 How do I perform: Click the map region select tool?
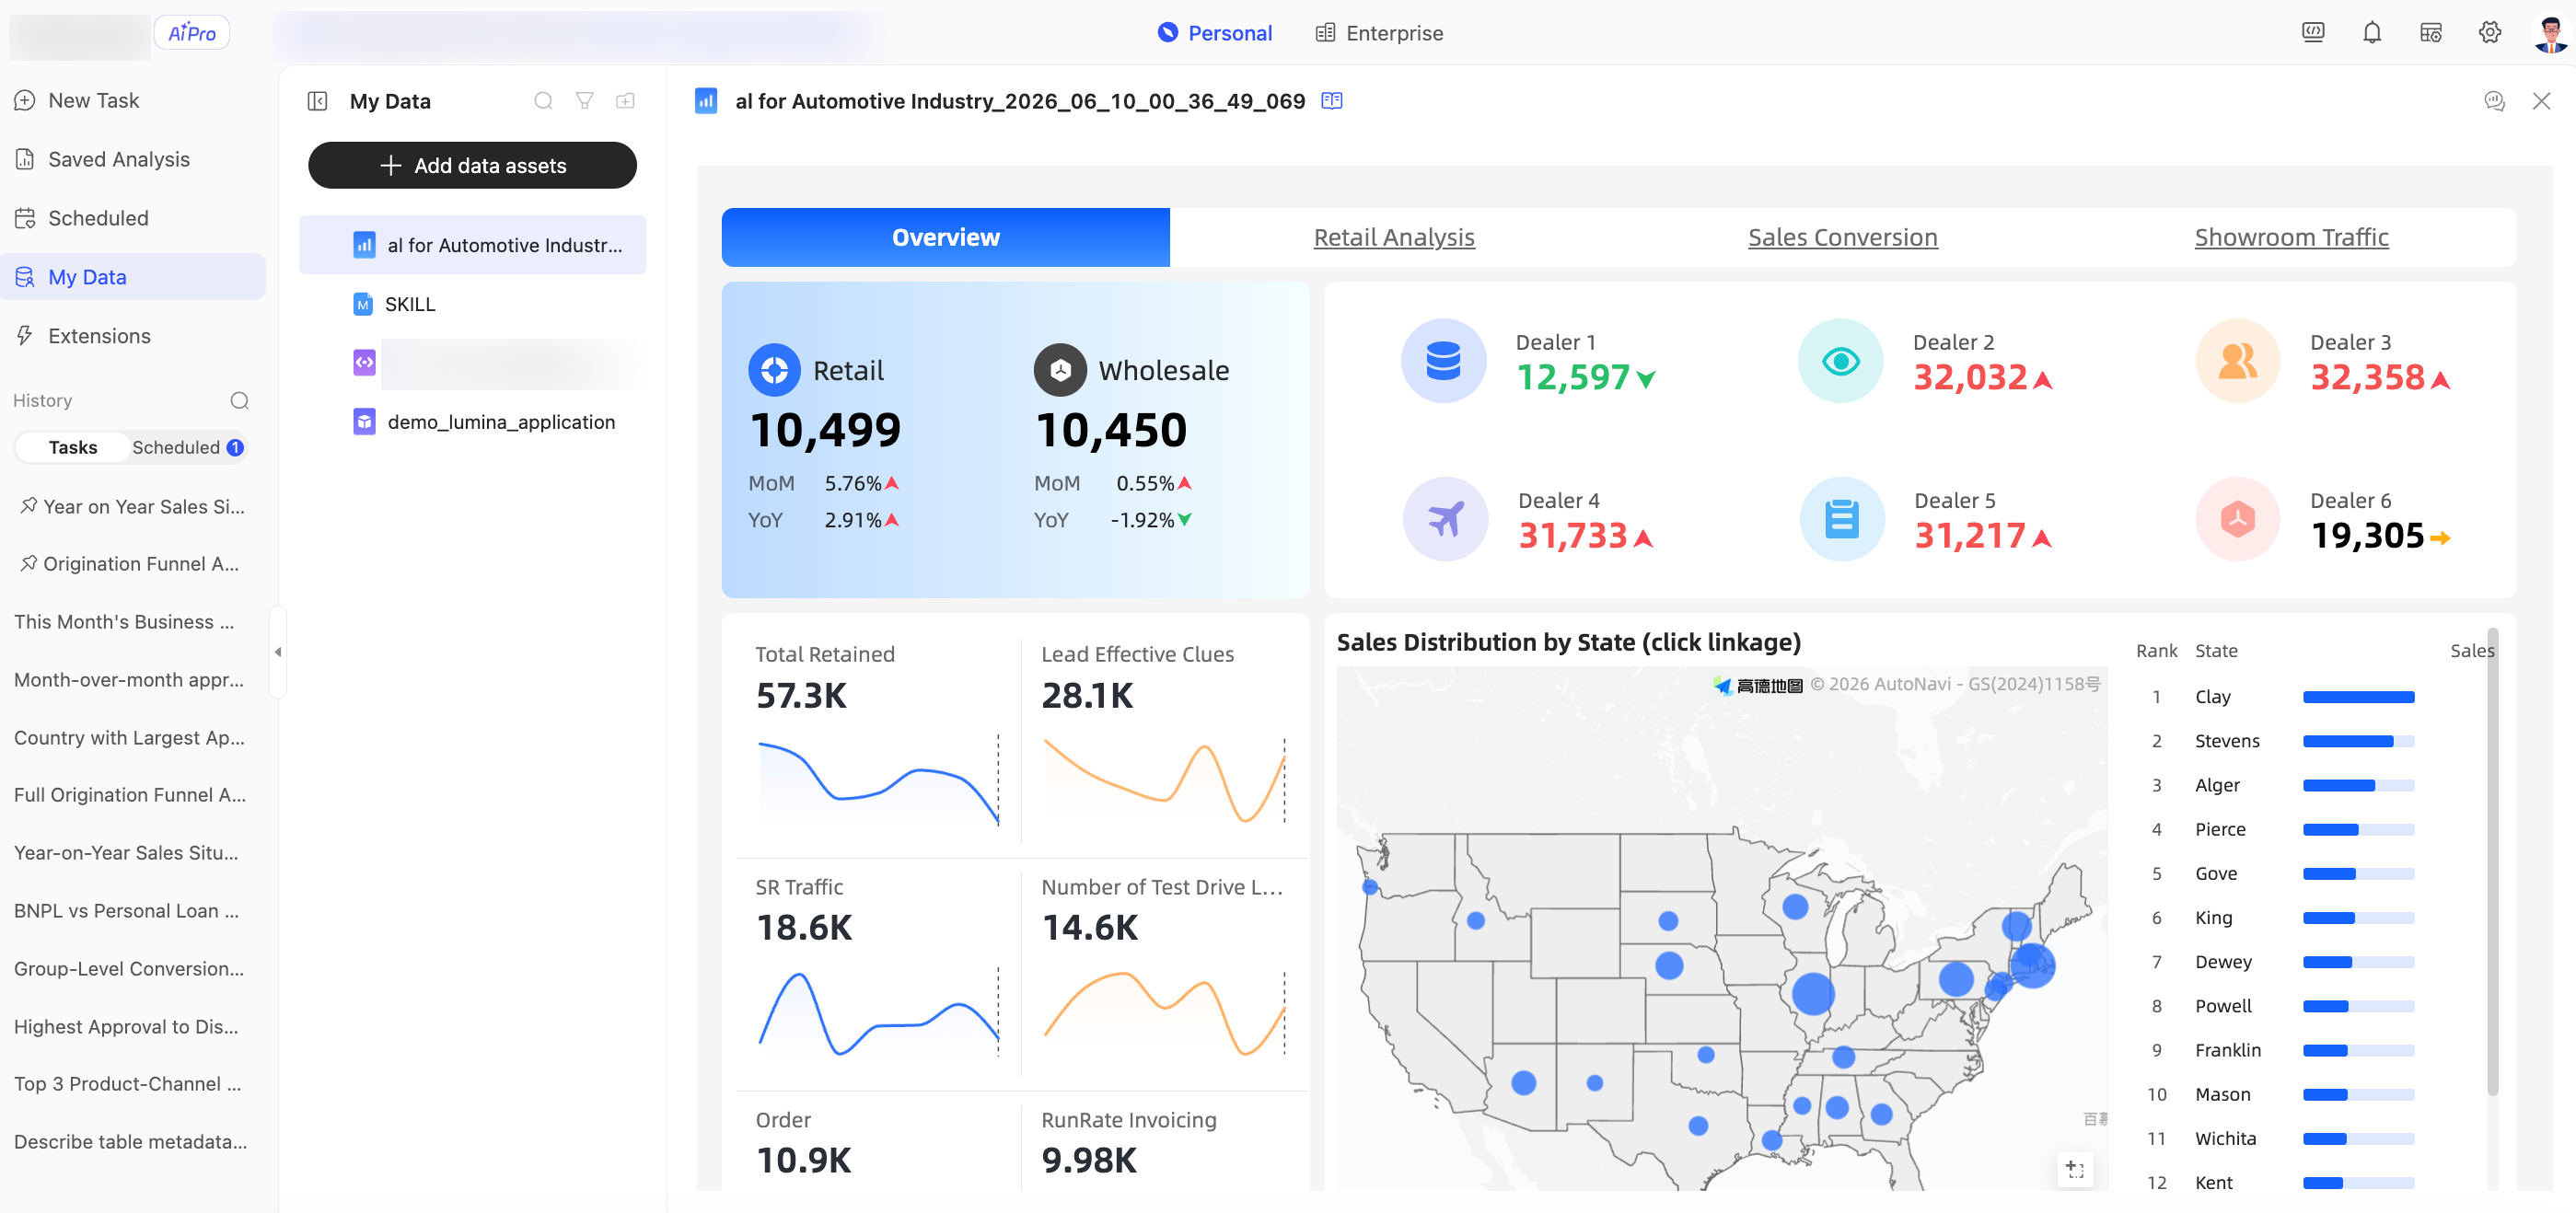click(2075, 1169)
